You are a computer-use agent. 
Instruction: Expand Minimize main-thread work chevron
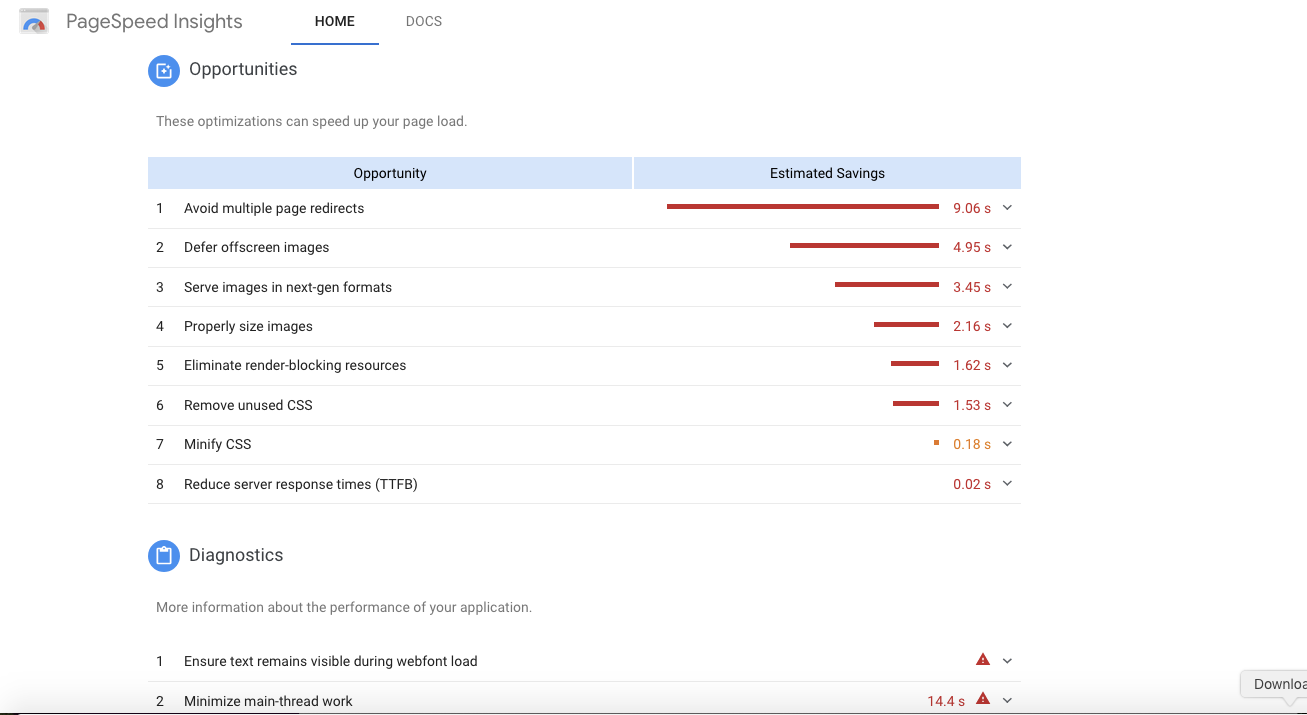point(1007,701)
